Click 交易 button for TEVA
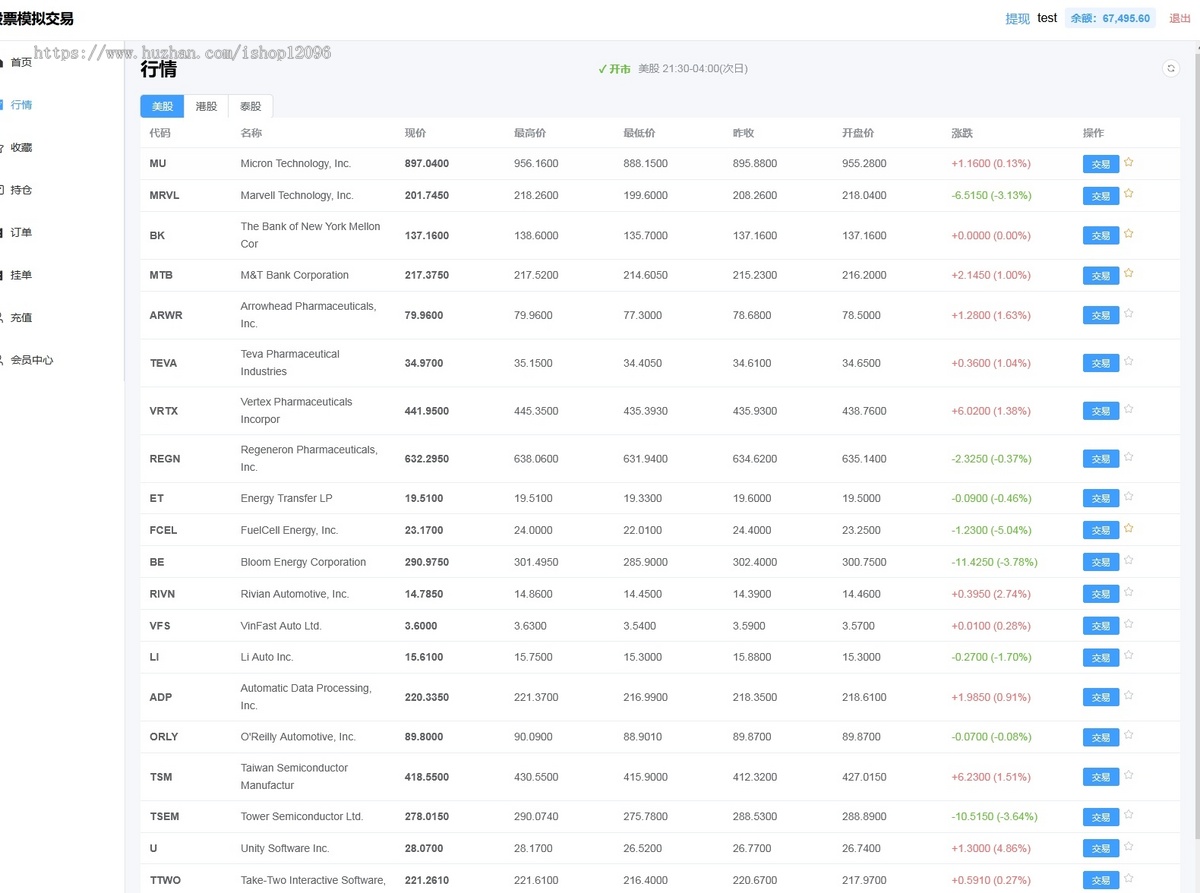The image size is (1200, 893). pyautogui.click(x=1101, y=364)
